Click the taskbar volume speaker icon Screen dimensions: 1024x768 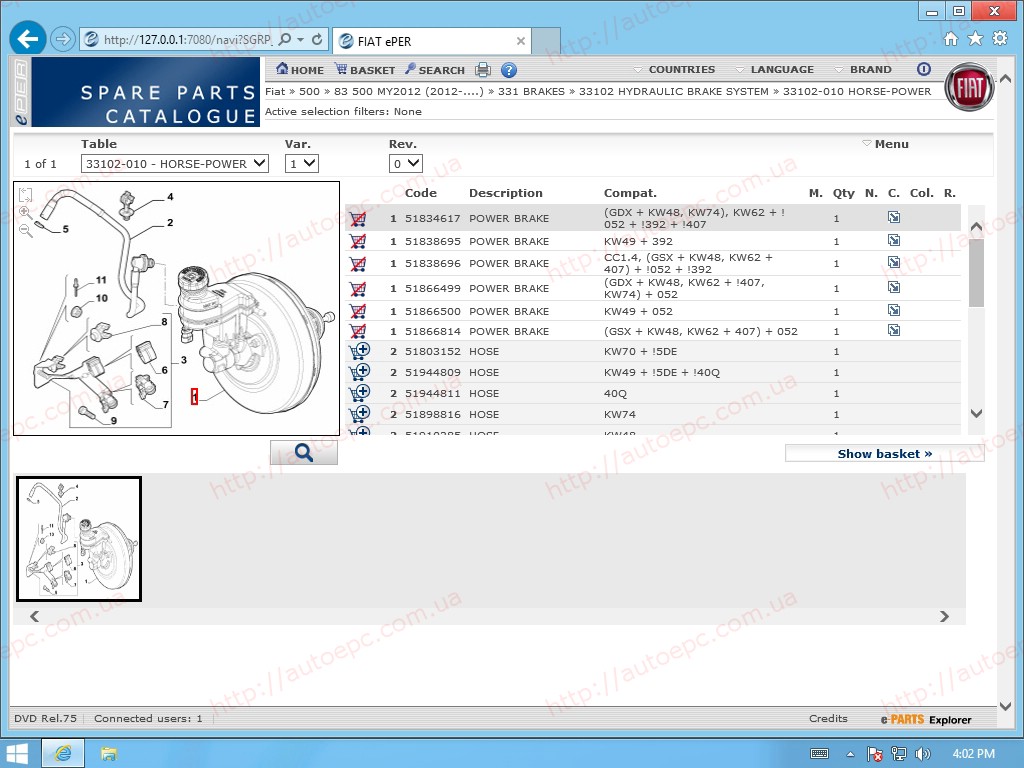(x=923, y=754)
